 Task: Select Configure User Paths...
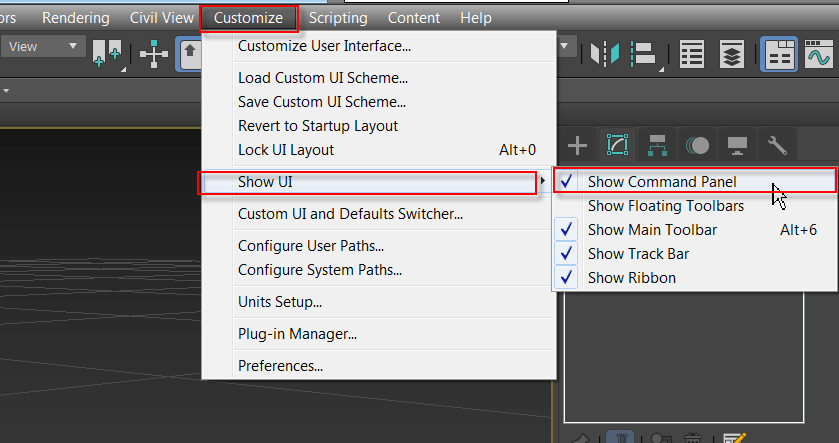379,246
